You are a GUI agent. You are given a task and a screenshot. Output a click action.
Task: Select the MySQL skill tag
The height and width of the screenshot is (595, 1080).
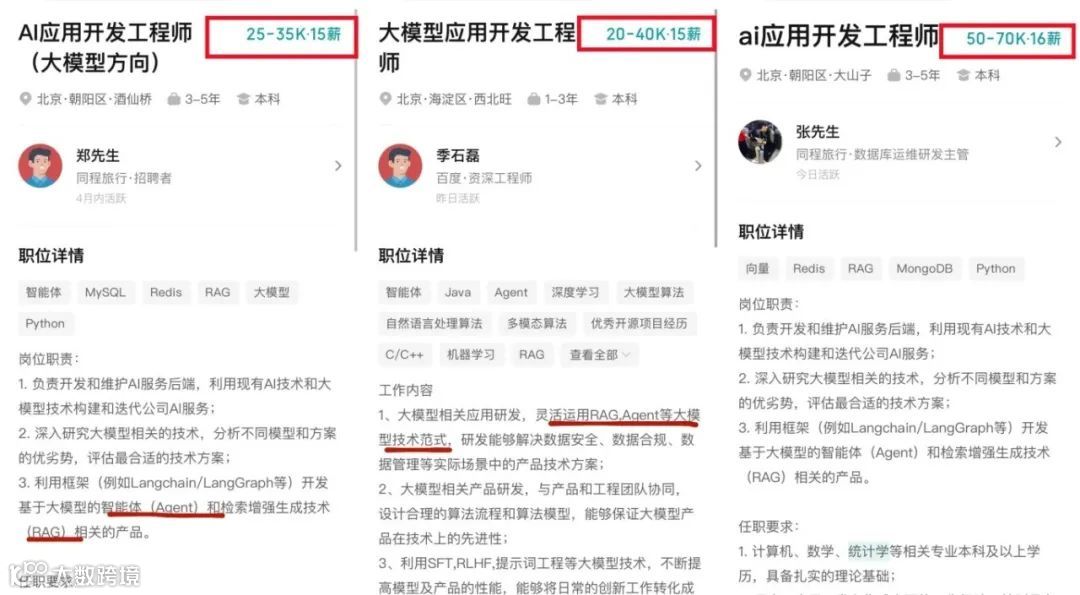click(105, 293)
